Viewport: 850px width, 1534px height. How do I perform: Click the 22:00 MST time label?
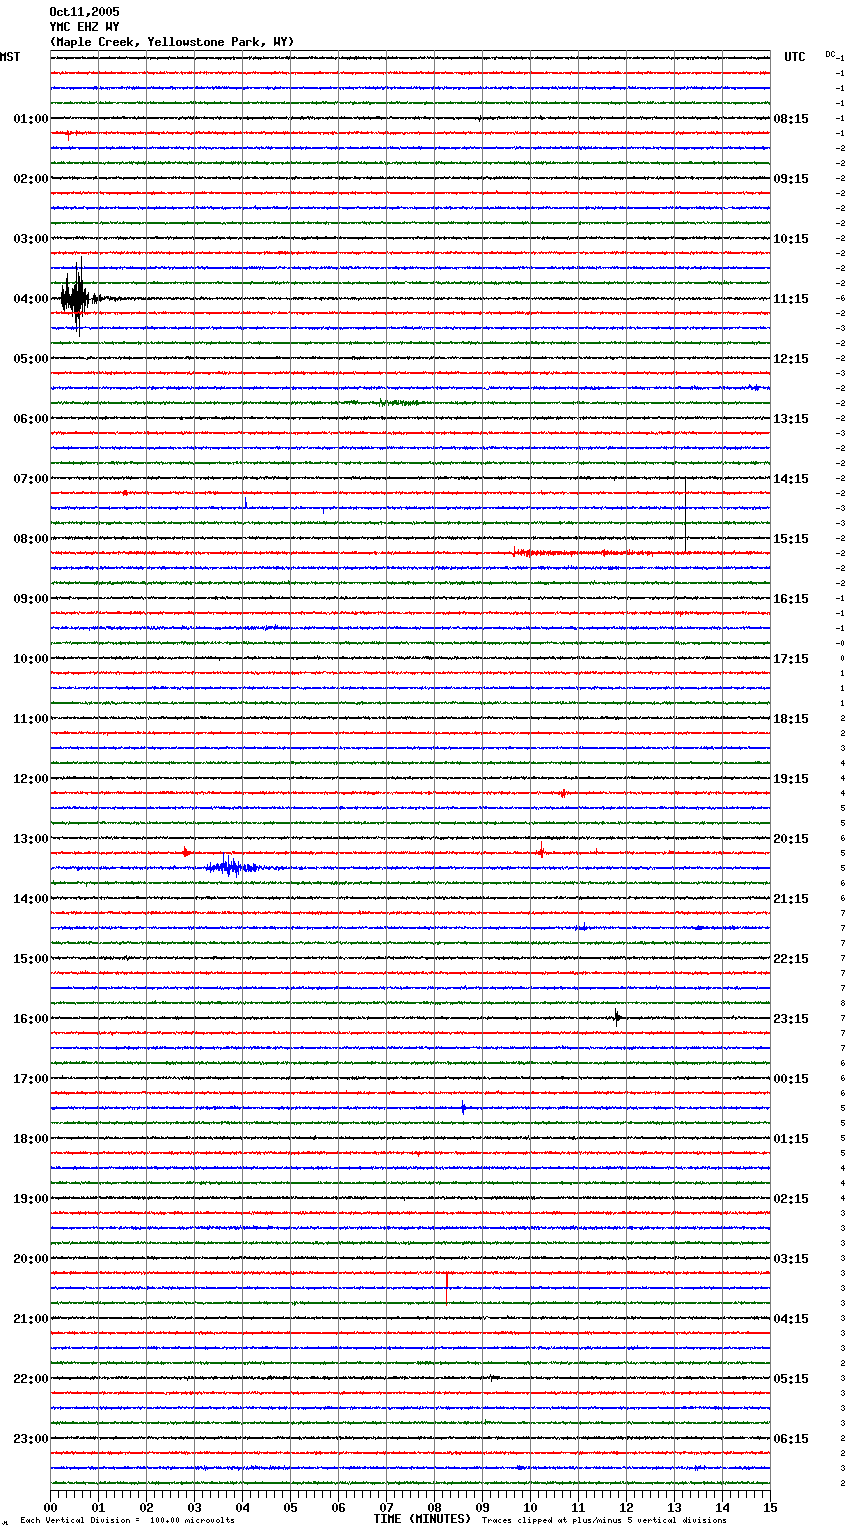(31, 1379)
